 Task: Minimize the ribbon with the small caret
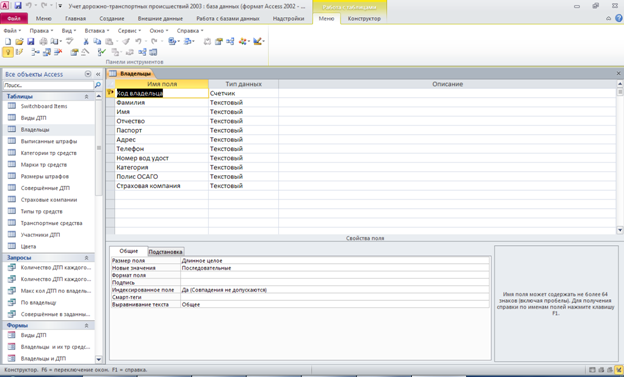pyautogui.click(x=608, y=18)
